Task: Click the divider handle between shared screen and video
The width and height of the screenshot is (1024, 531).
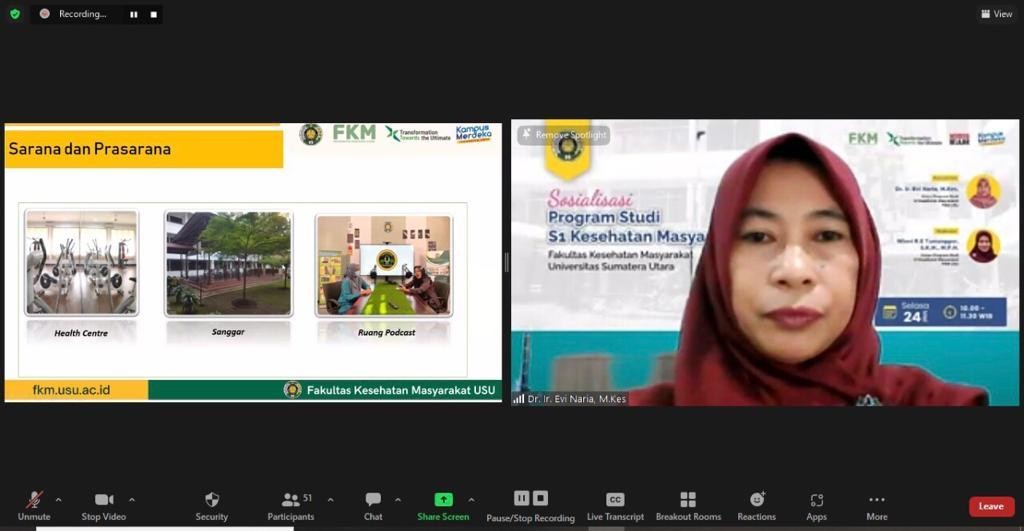Action: tap(506, 263)
